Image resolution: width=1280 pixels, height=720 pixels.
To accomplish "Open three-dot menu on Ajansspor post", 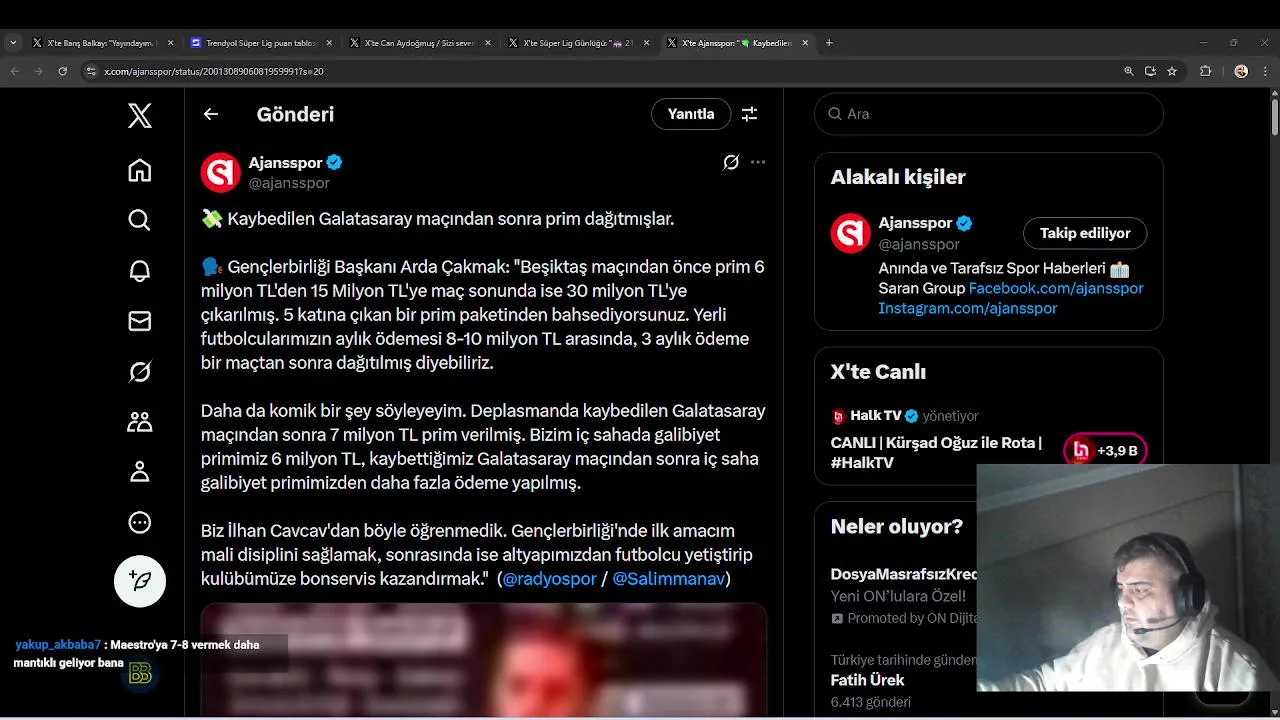I will [758, 162].
